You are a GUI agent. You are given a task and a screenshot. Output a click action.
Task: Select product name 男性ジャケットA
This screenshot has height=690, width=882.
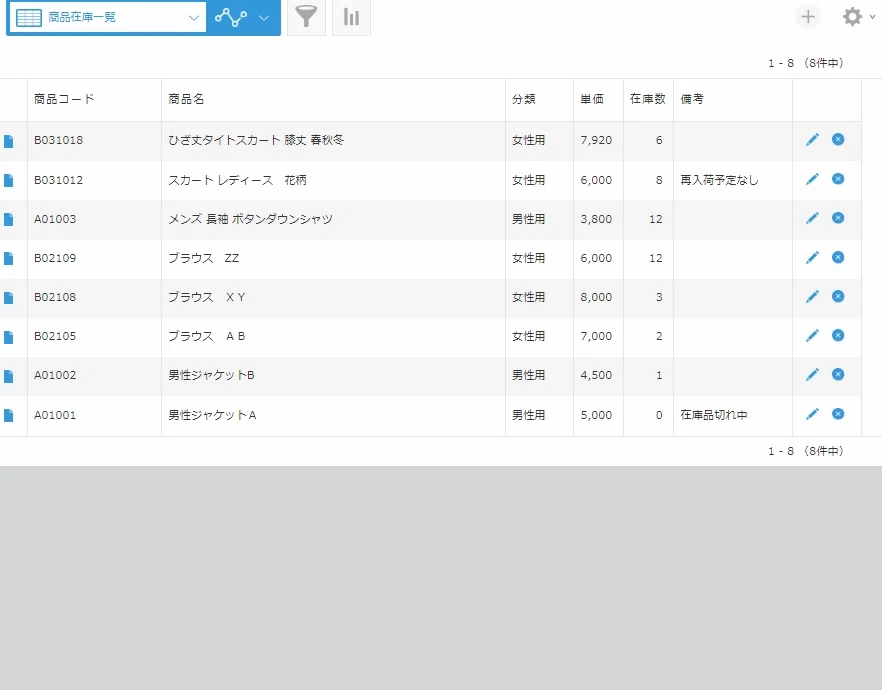point(212,415)
